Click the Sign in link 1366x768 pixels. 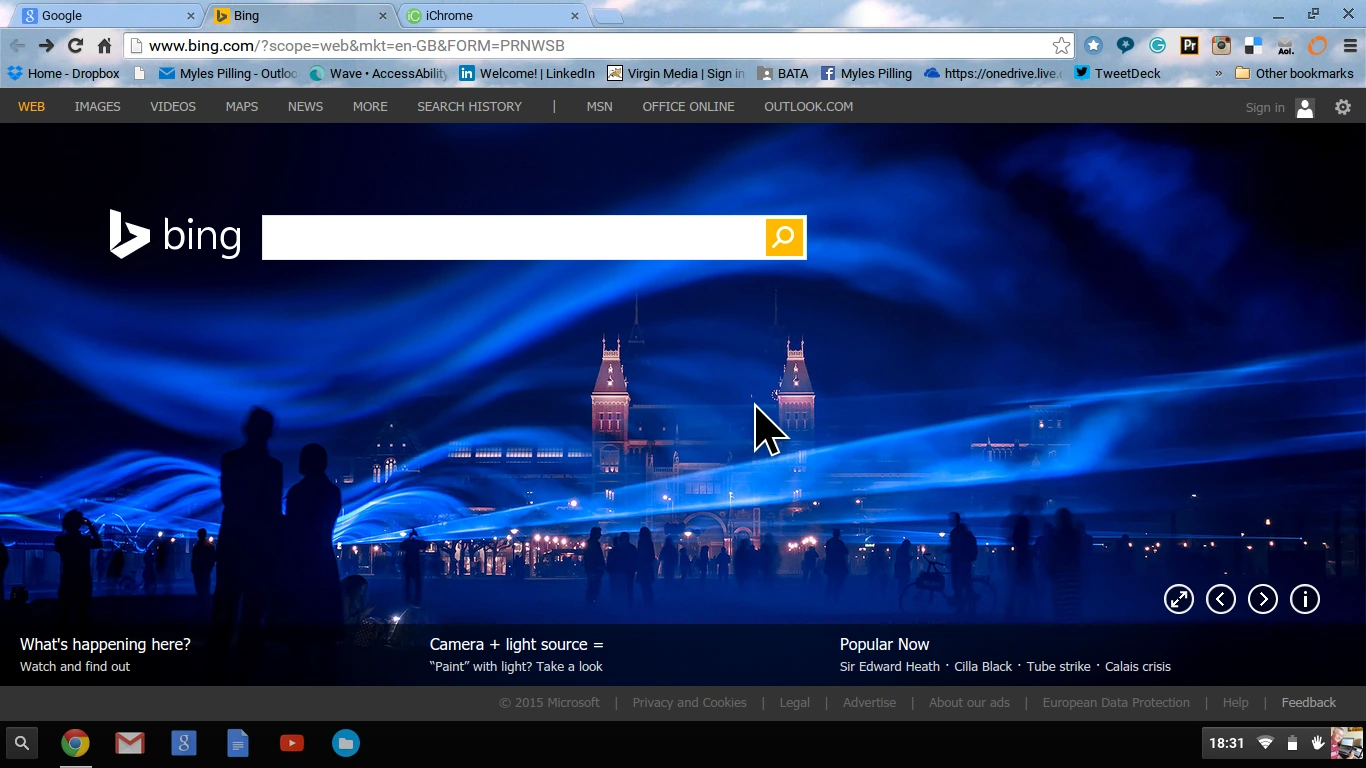(1265, 108)
